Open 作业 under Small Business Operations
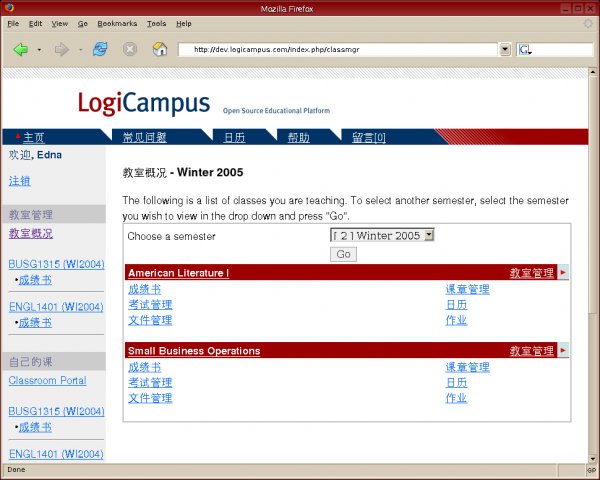 pyautogui.click(x=457, y=398)
